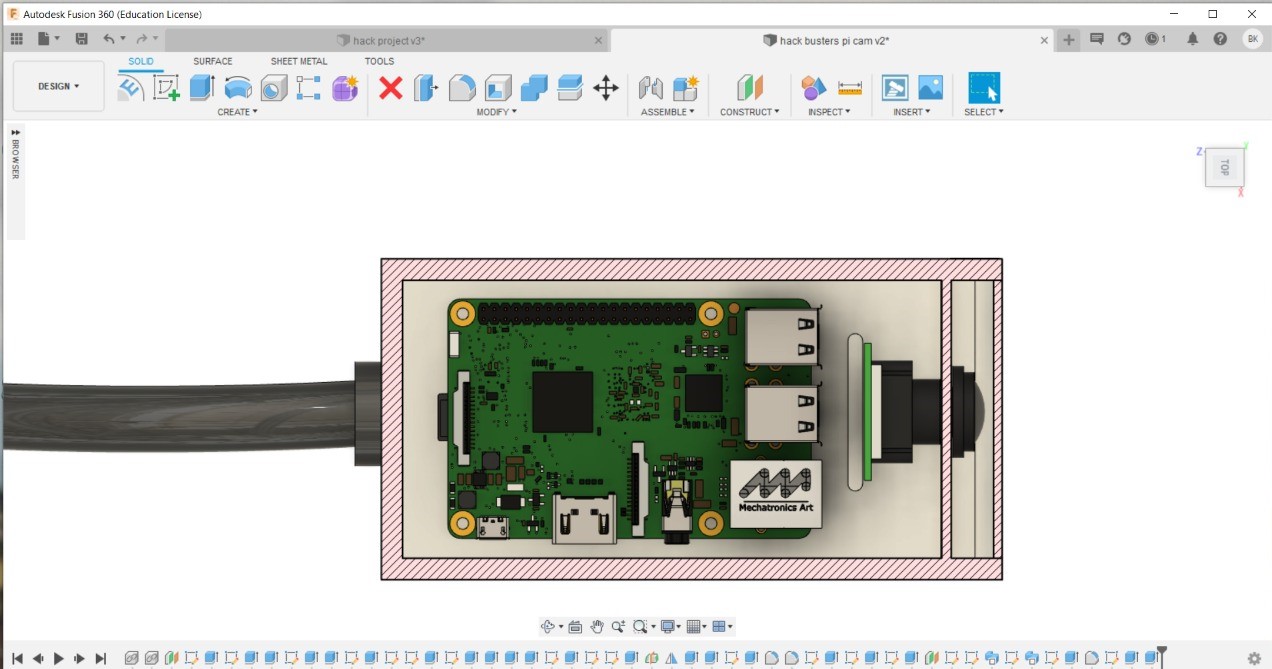Select the Shell tool
1272x669 pixels.
coord(498,88)
